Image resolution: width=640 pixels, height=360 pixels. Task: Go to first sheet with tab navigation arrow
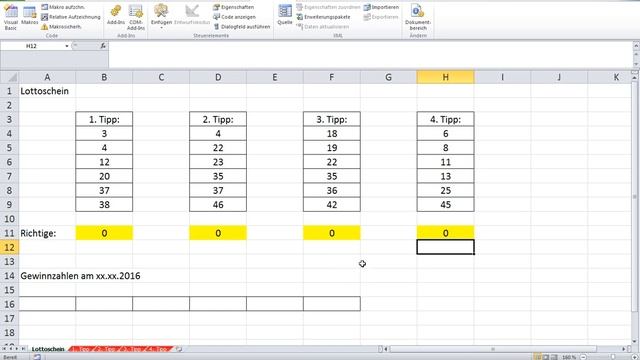pyautogui.click(x=4, y=349)
